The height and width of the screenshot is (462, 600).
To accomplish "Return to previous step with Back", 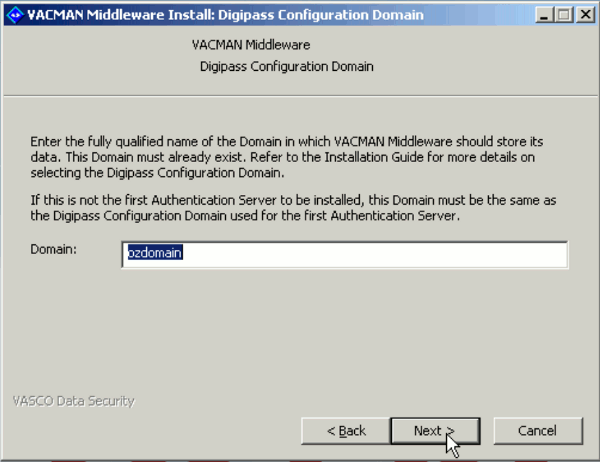I will pos(346,431).
